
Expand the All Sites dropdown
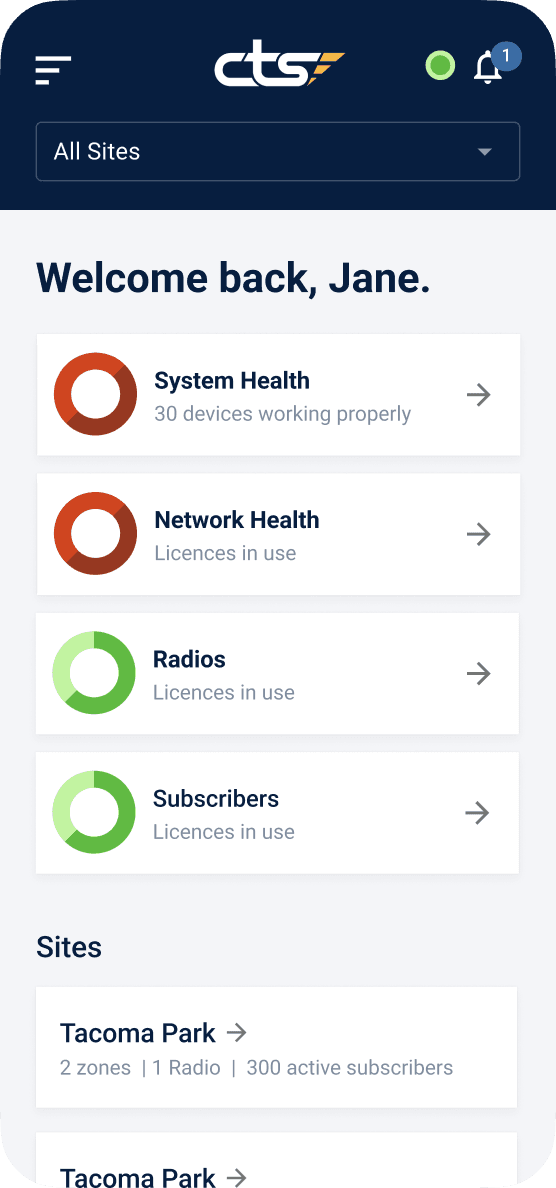(278, 152)
